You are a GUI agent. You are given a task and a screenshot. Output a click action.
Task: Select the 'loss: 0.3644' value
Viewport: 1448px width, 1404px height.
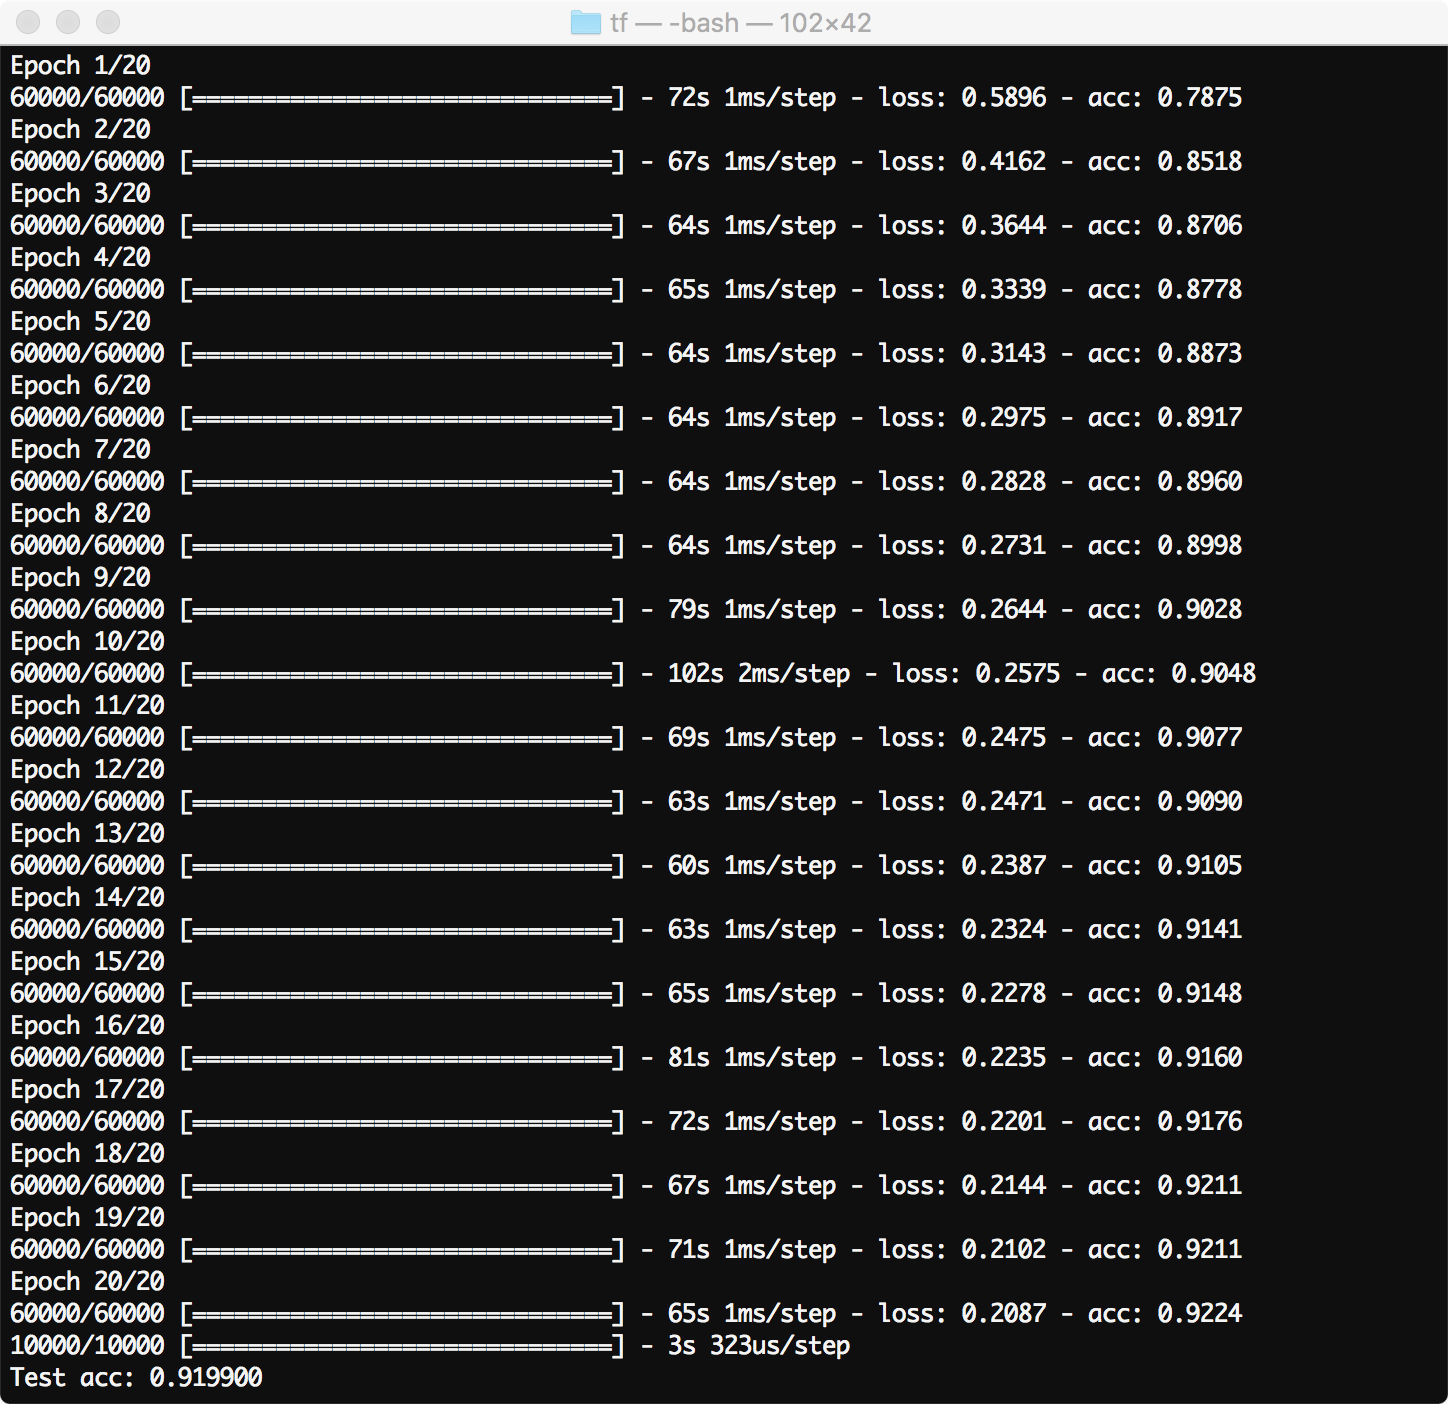point(962,226)
